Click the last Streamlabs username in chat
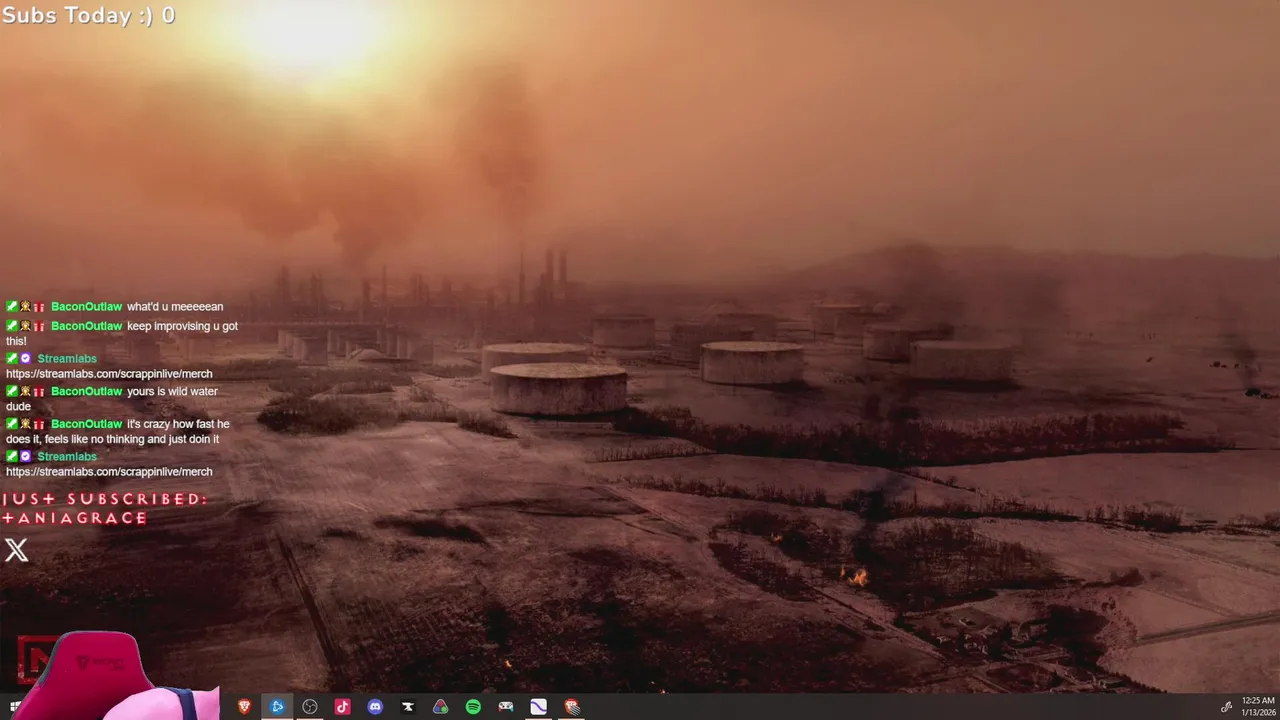Viewport: 1280px width, 720px height. [x=67, y=456]
